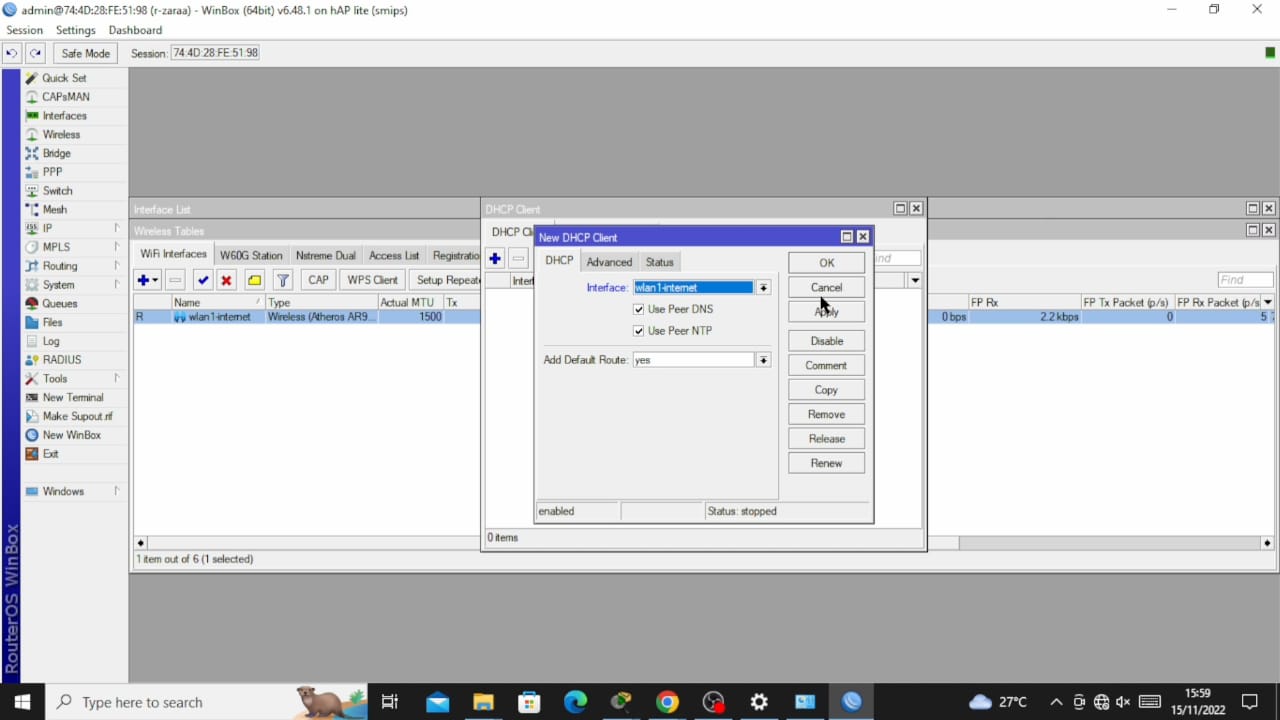Viewport: 1280px width, 720px height.
Task: Click WPS Client button
Action: coord(372,280)
